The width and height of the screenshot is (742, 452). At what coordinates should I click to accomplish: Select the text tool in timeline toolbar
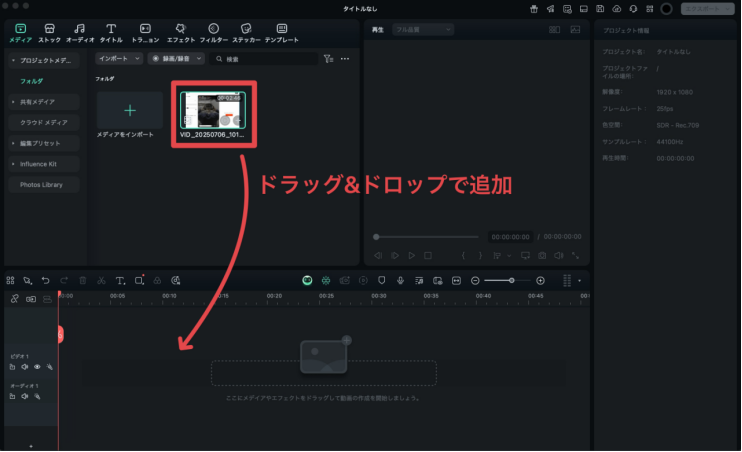(120, 281)
